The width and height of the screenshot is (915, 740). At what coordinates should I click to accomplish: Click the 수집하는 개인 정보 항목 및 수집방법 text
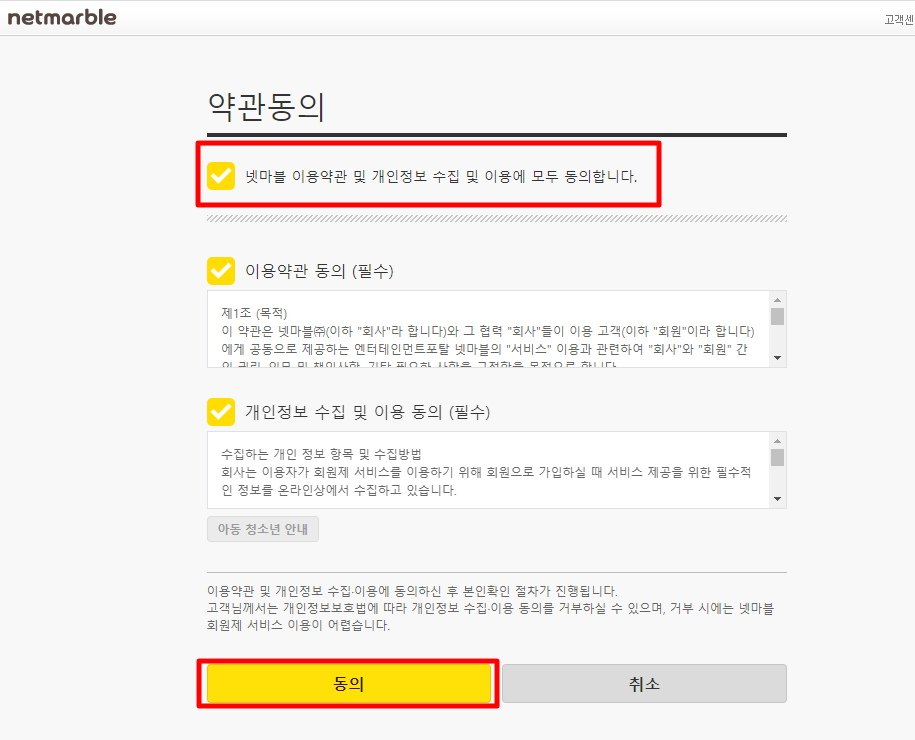point(322,454)
